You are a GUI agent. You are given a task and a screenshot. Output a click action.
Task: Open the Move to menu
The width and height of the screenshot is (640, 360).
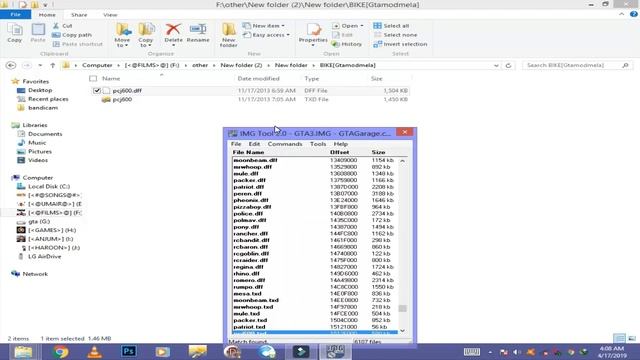tap(122, 35)
